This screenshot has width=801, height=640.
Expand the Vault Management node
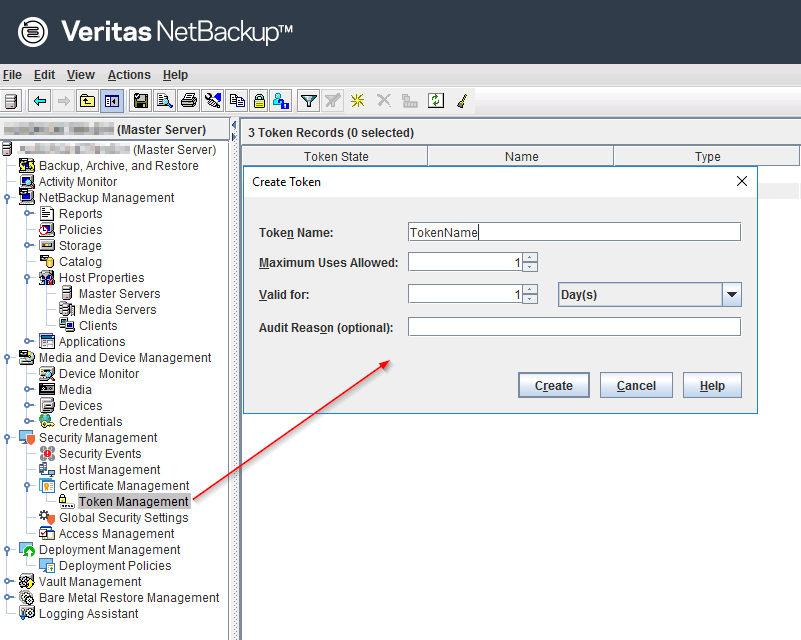(8, 582)
